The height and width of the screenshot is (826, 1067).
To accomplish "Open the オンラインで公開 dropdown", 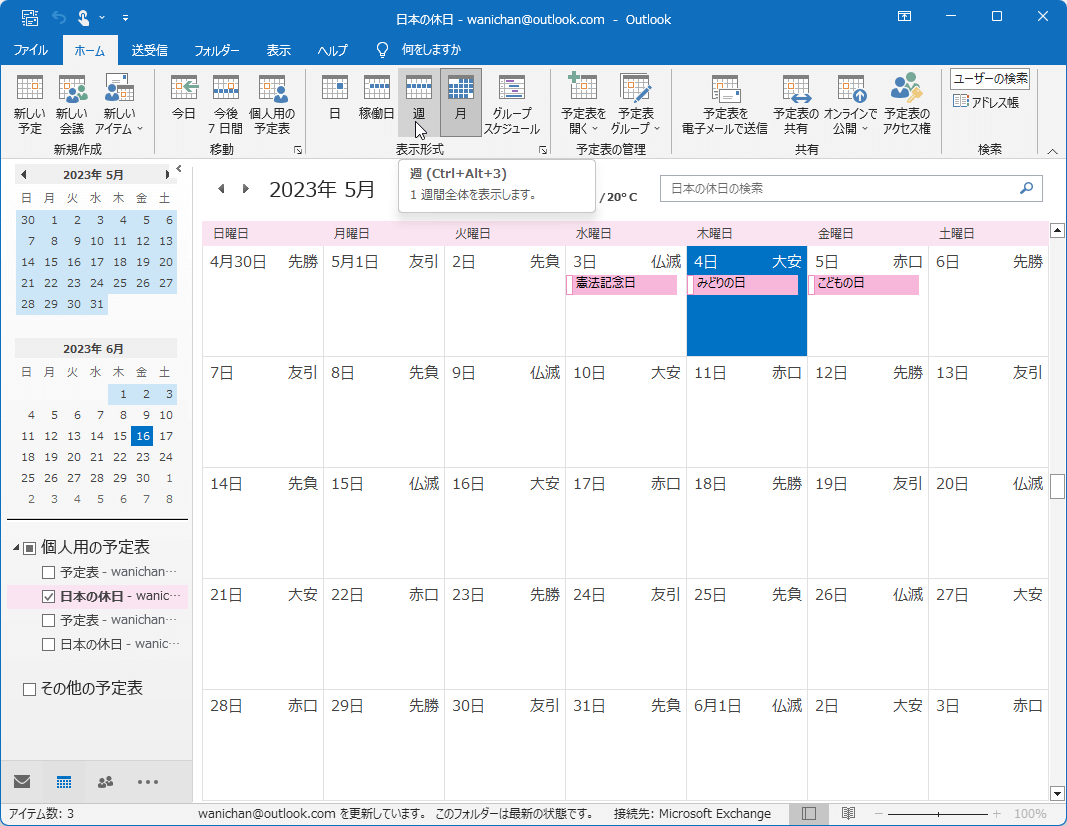I will click(850, 104).
